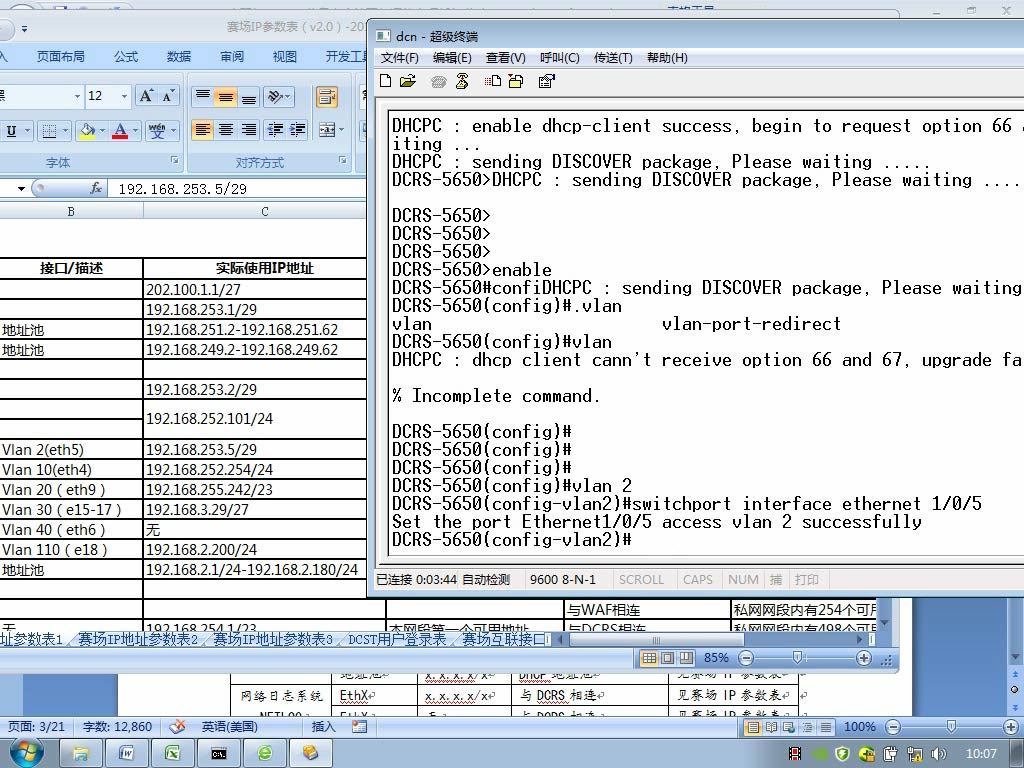Click the Send file icon in HyperTerminal
The width and height of the screenshot is (1024, 768).
pos(493,81)
